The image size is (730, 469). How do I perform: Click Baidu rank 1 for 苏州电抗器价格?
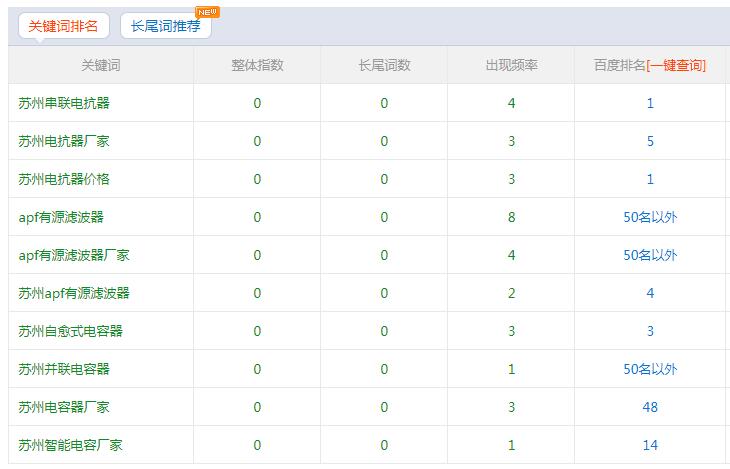650,179
